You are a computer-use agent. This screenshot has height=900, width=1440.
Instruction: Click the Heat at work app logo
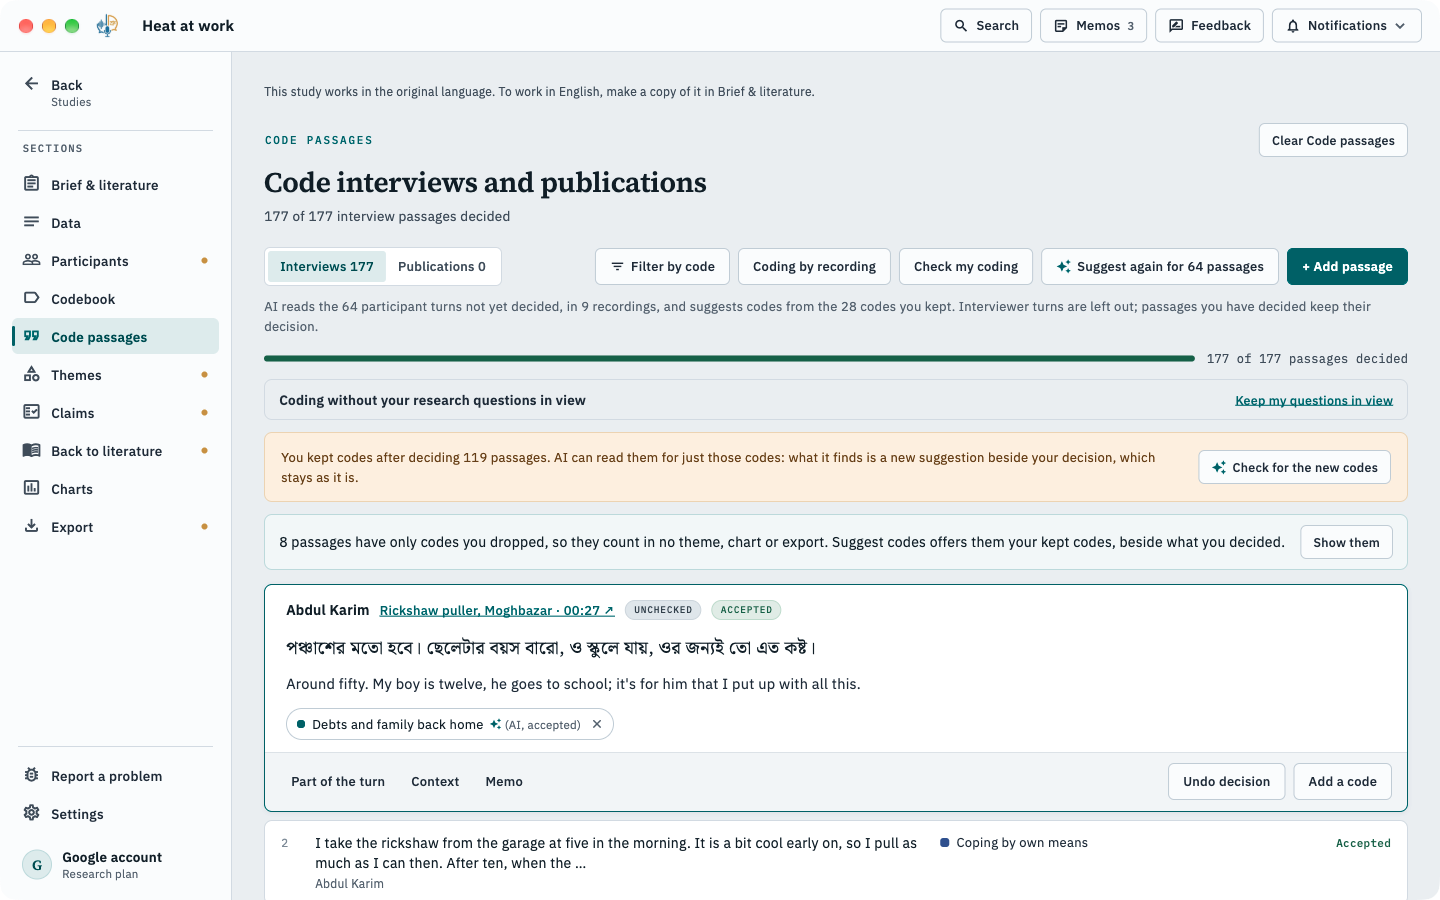(x=107, y=26)
